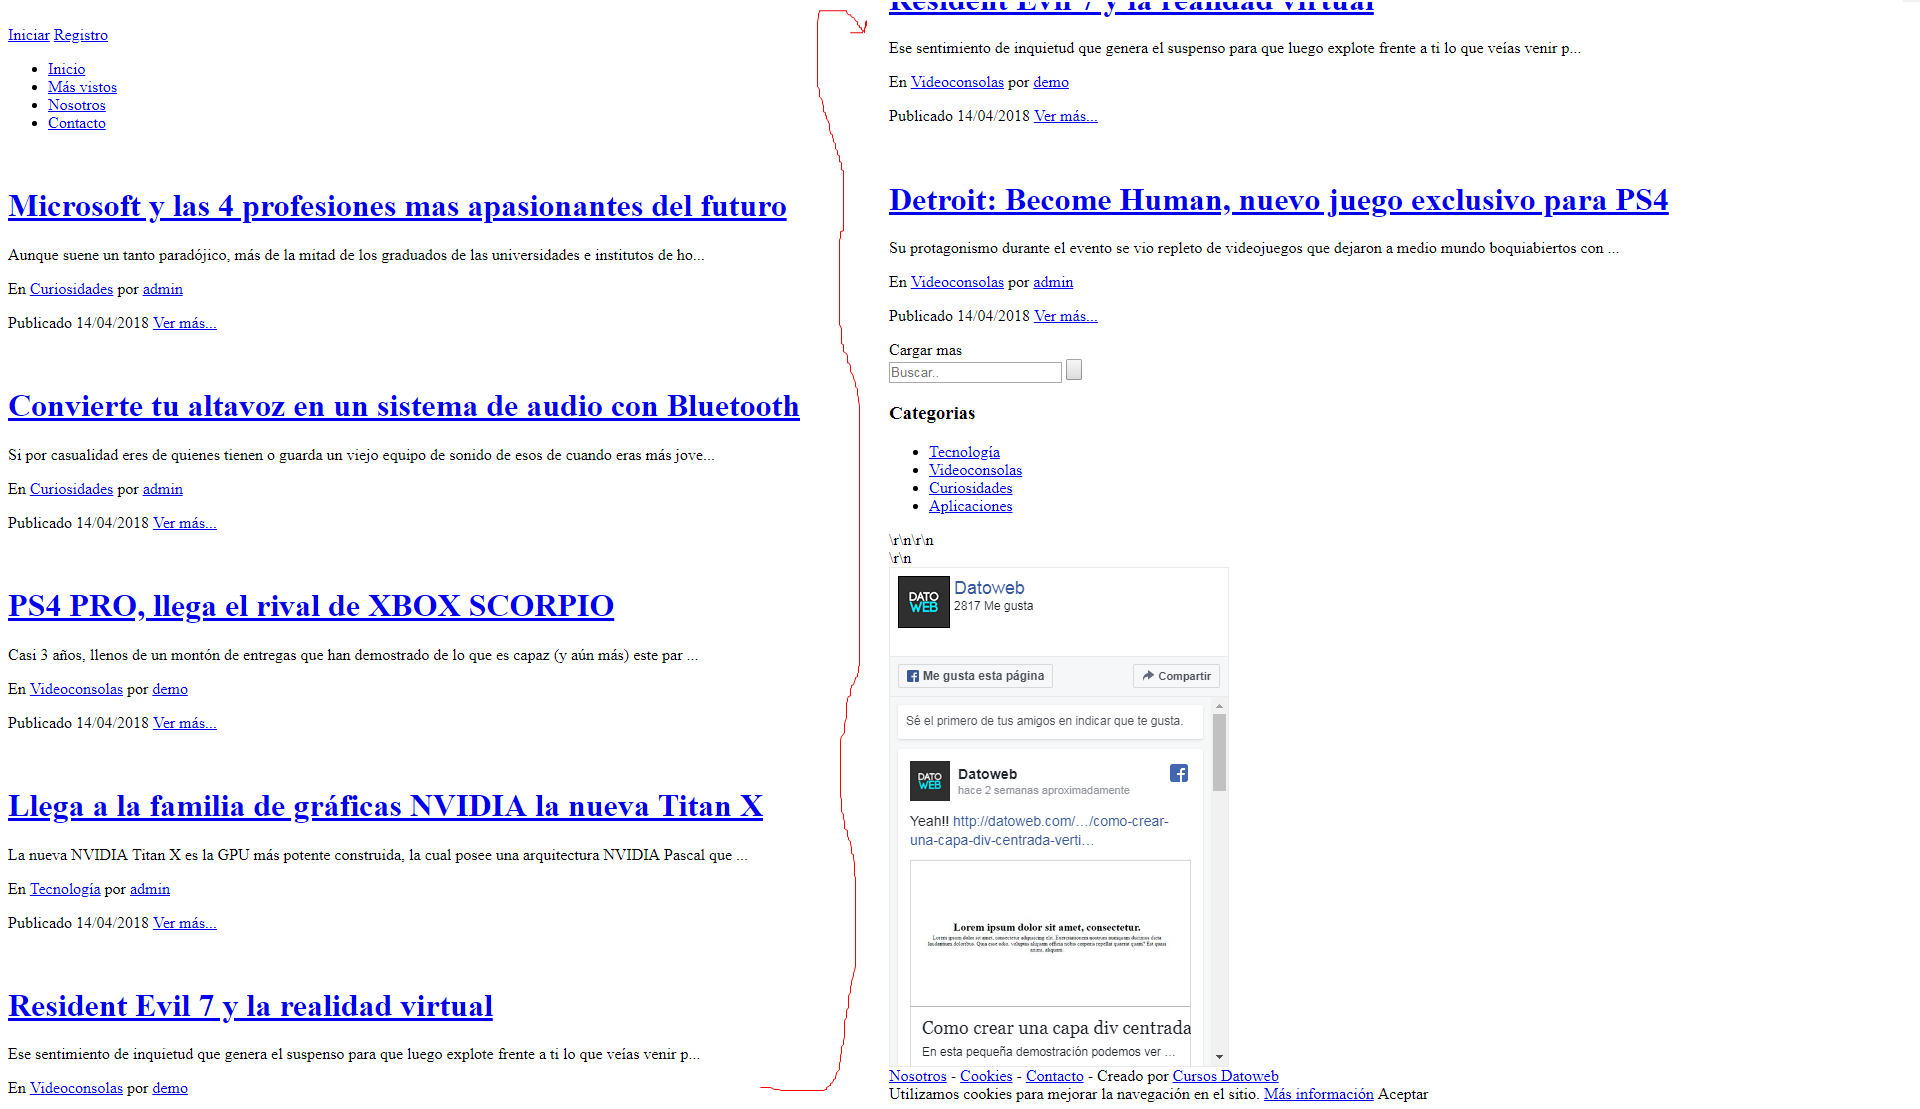This screenshot has height=1109, width=1920.
Task: Select the Tecnología category link
Action: coord(964,452)
